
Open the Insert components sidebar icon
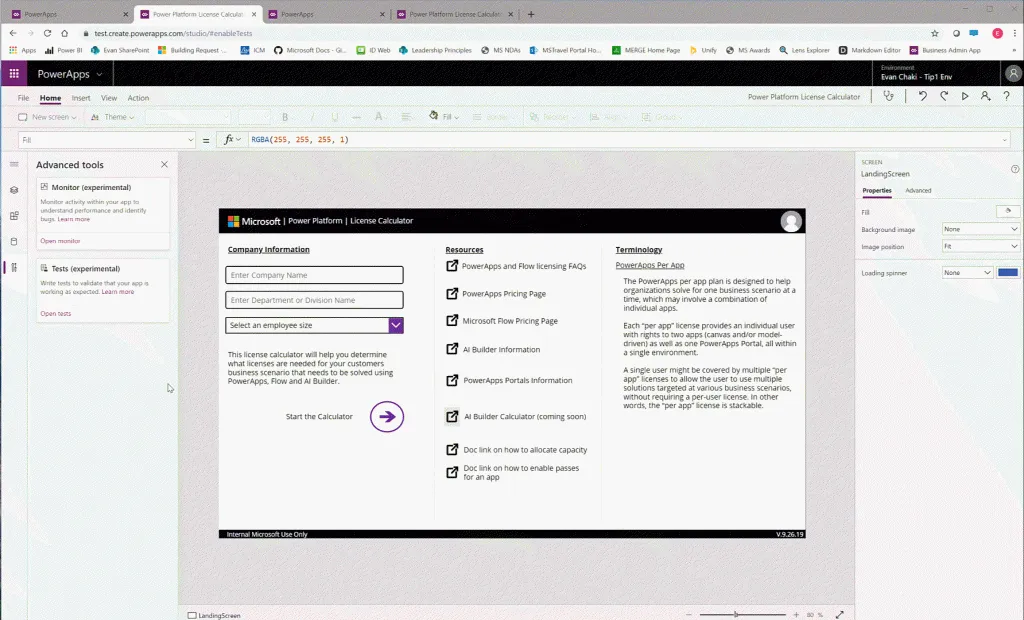(14, 216)
